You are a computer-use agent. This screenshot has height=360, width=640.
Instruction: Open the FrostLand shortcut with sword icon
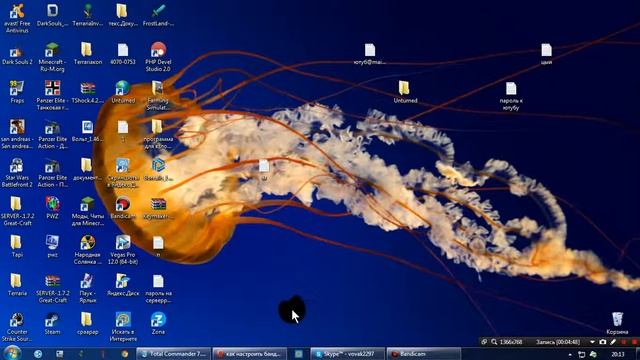pos(158,16)
